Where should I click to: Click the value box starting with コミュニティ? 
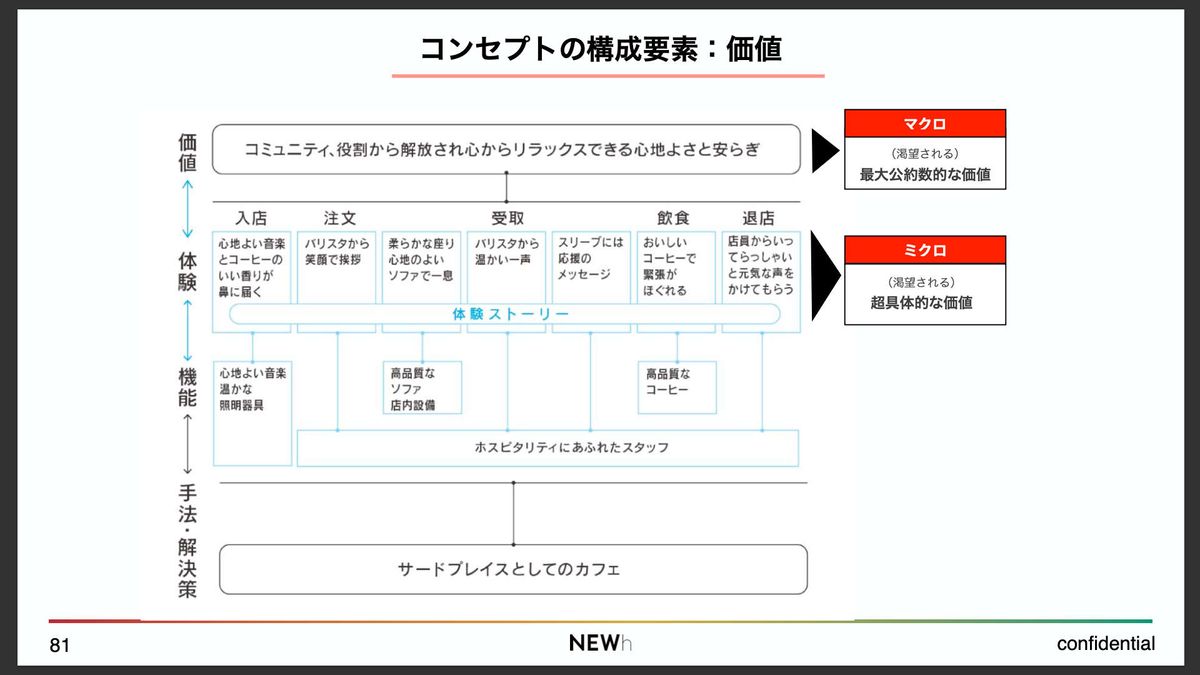506,150
